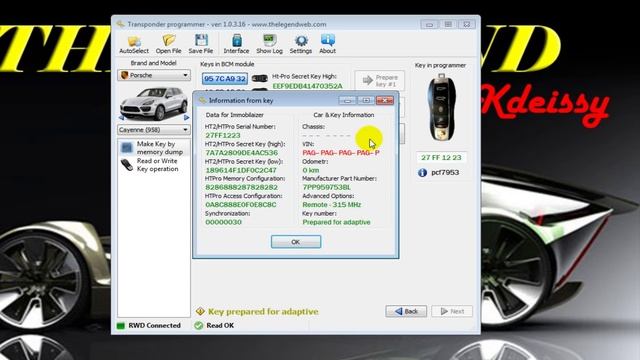
Task: Click secret key low value 189614F1DF0C2C47
Action: click(241, 170)
